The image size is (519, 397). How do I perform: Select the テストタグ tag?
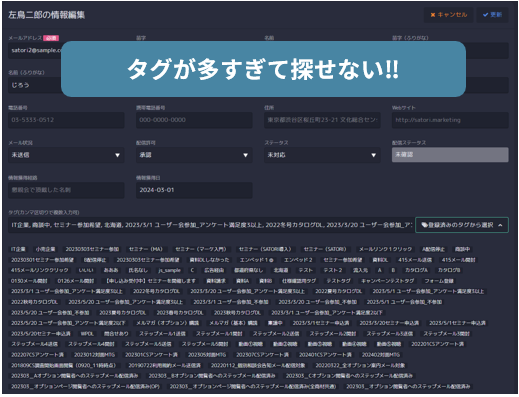(338, 281)
